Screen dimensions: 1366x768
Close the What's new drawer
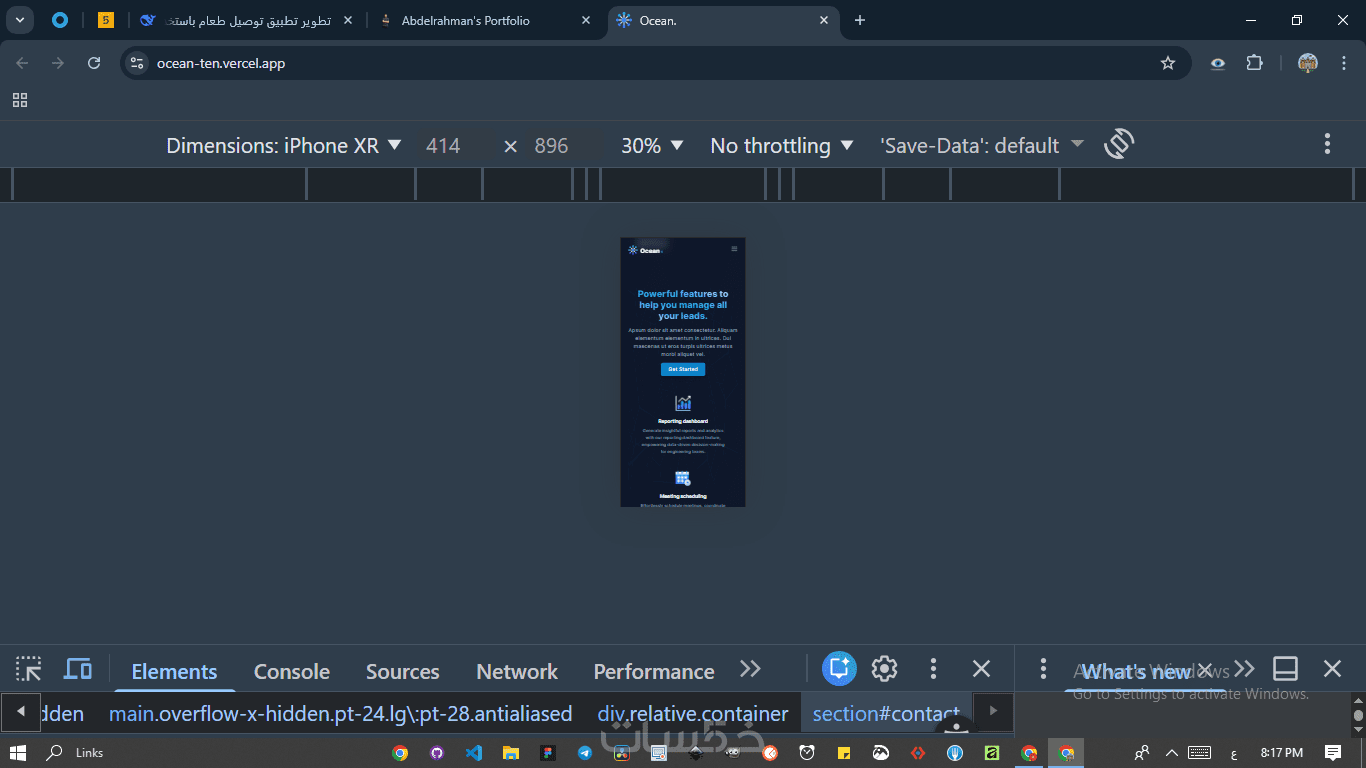click(x=1332, y=669)
